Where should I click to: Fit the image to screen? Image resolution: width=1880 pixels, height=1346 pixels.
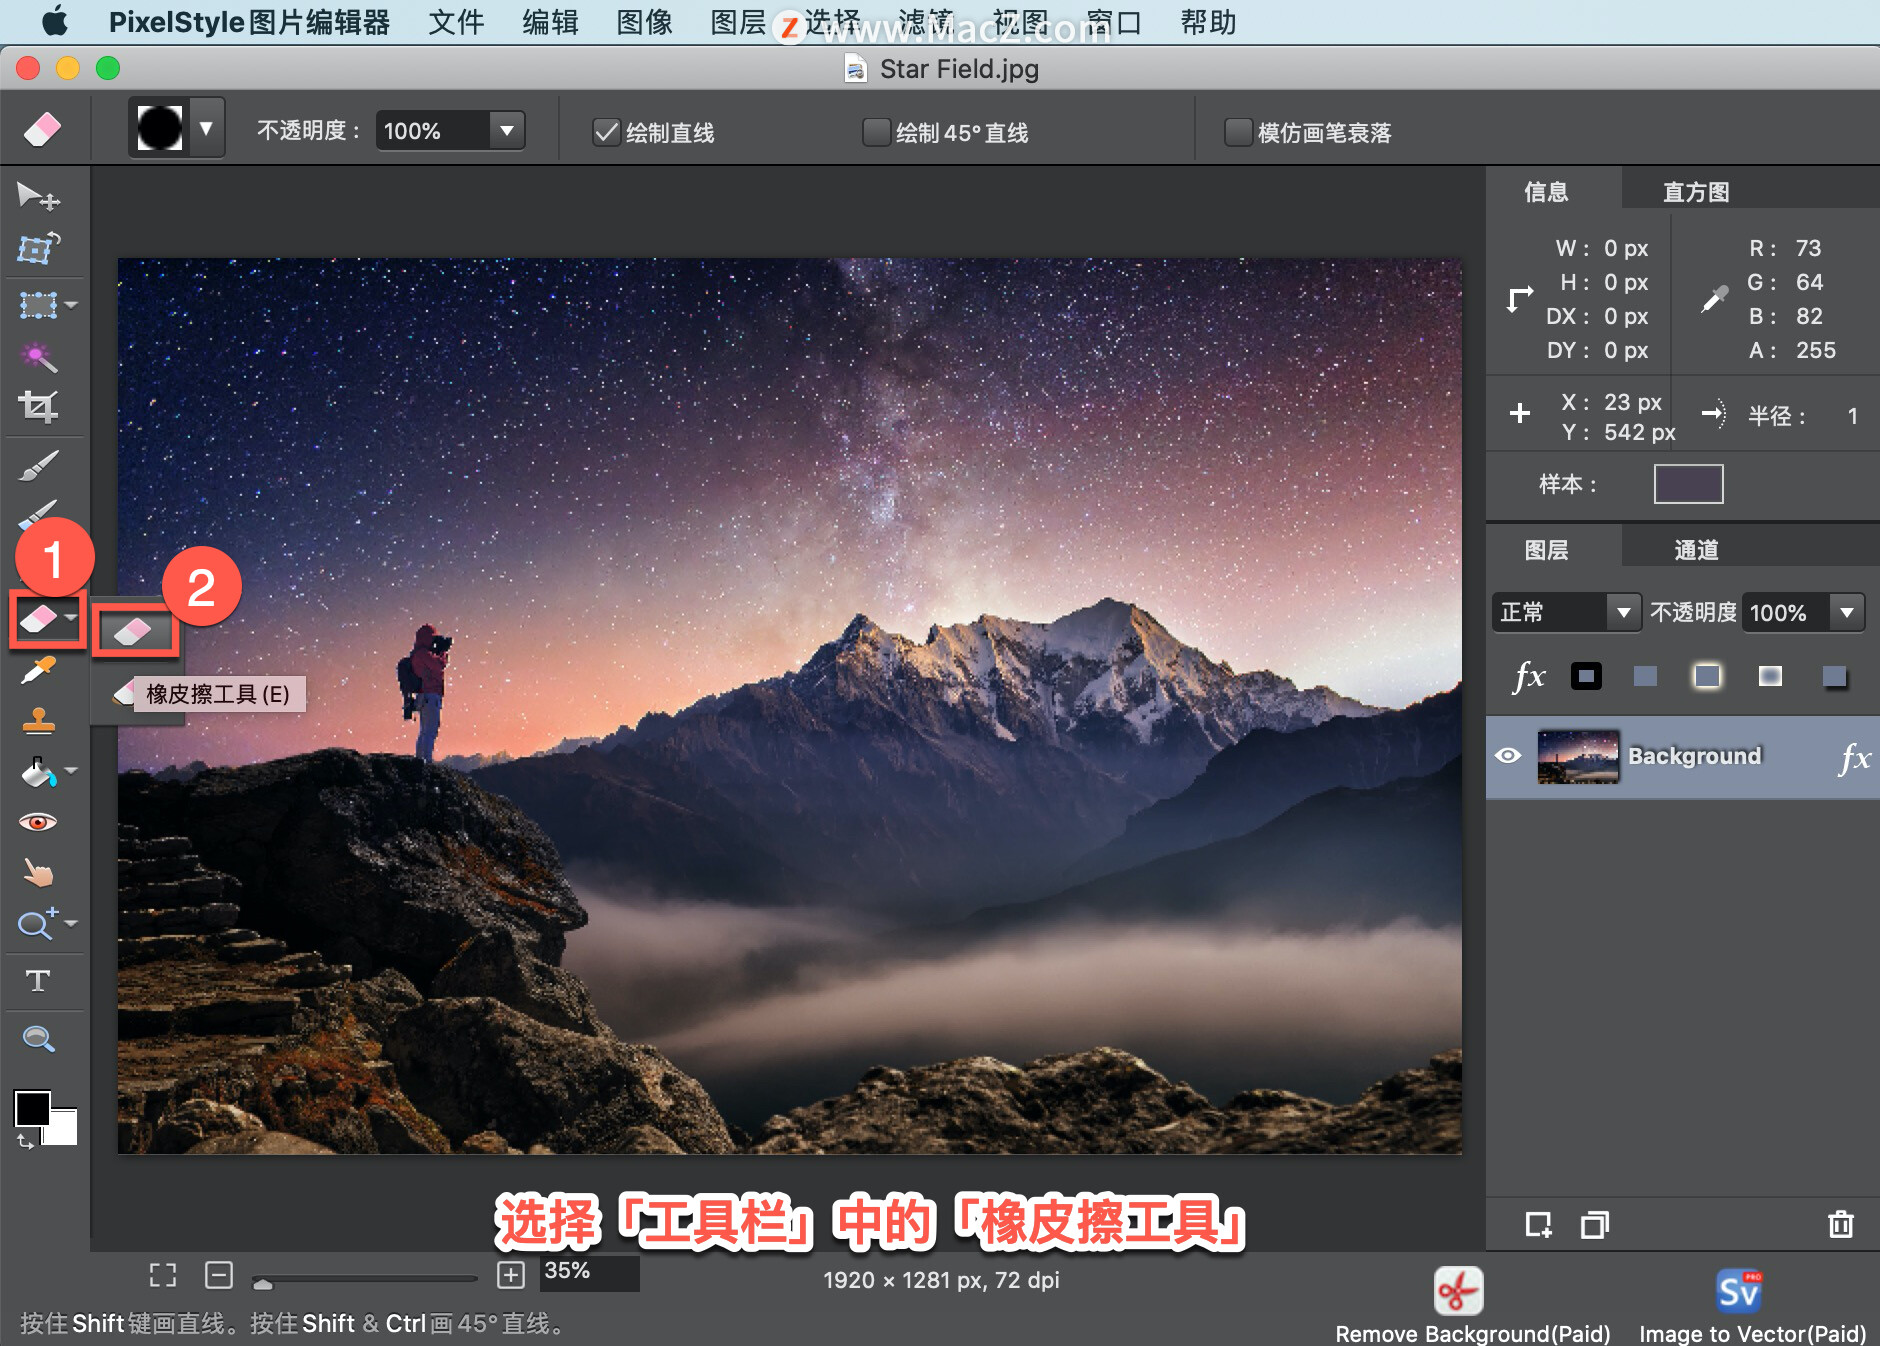point(163,1274)
